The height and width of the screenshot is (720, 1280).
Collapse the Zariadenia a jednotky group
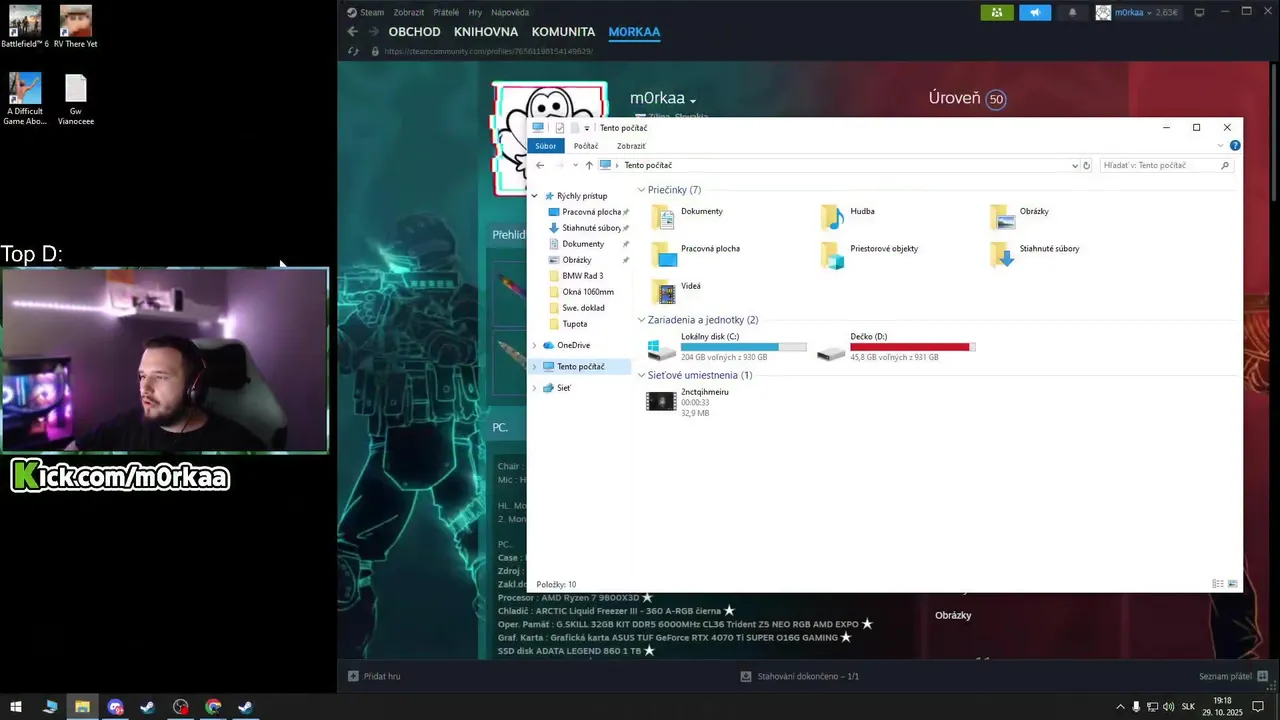tap(642, 320)
